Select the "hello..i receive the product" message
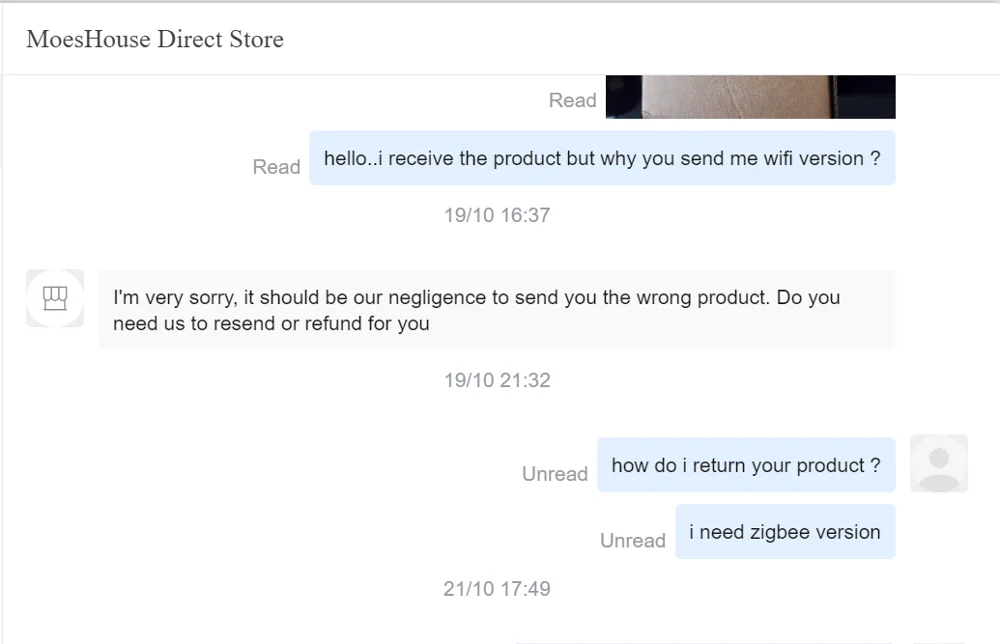The image size is (1000, 644). (x=602, y=158)
